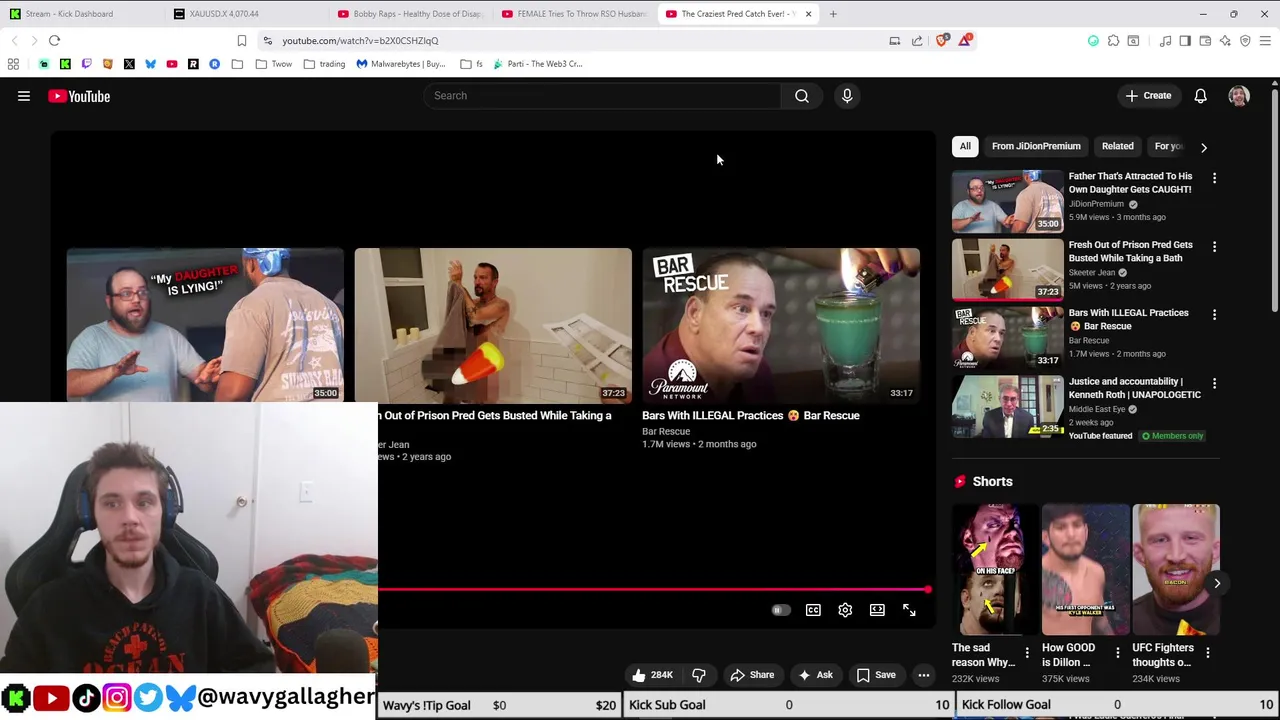Viewport: 1280px width, 720px height.
Task: Toggle closed captions on the player
Action: coord(813,610)
